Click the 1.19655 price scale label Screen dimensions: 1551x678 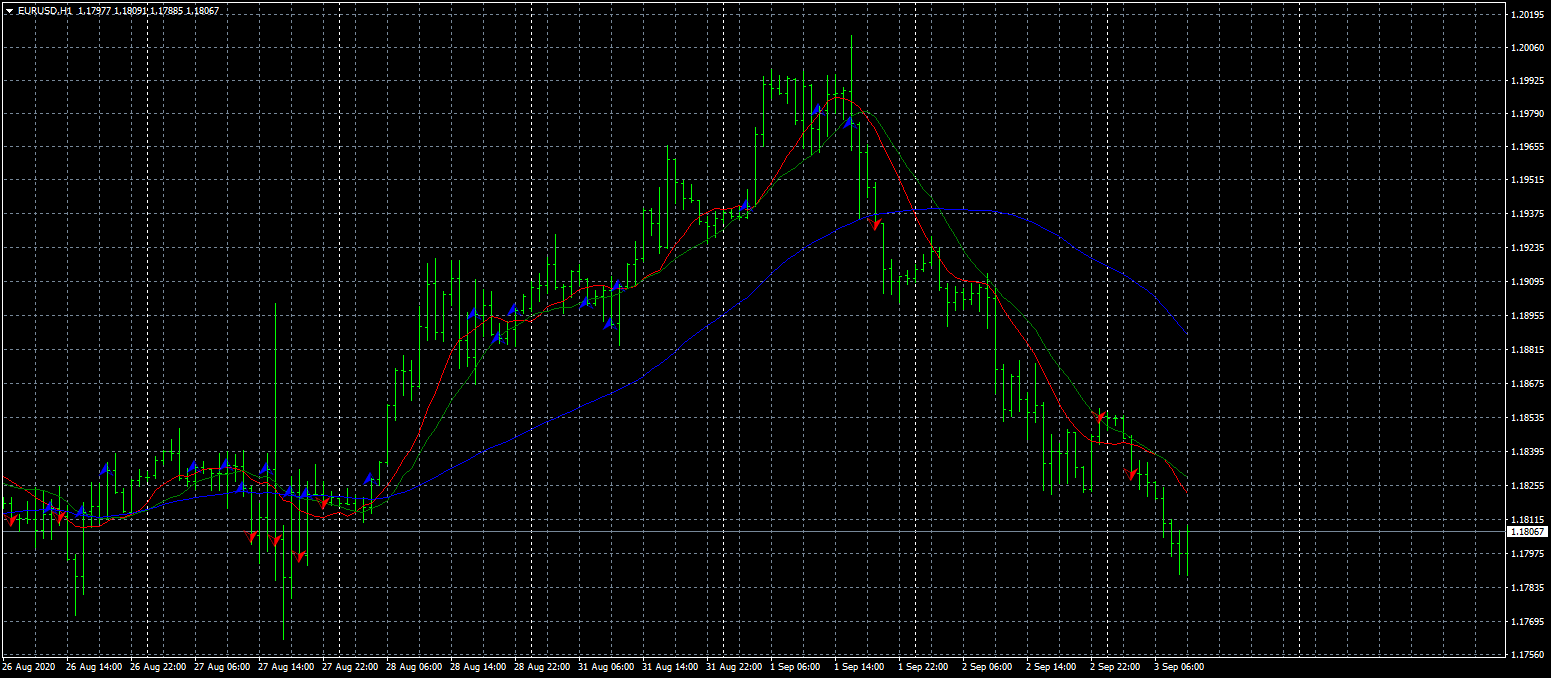click(1527, 149)
